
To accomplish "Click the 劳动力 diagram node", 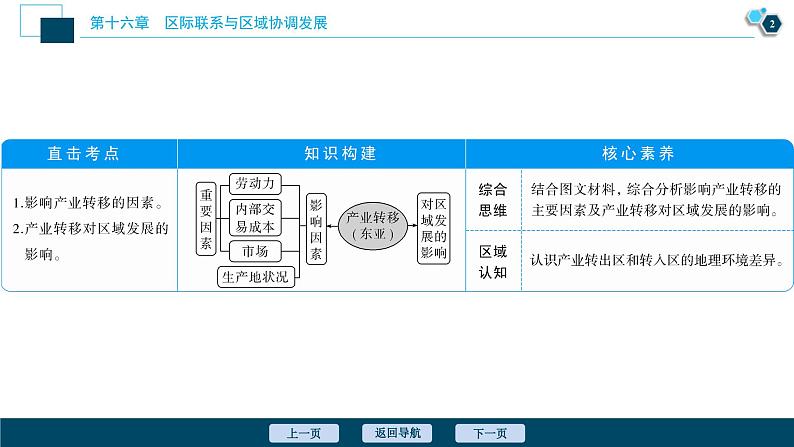I will (x=255, y=183).
